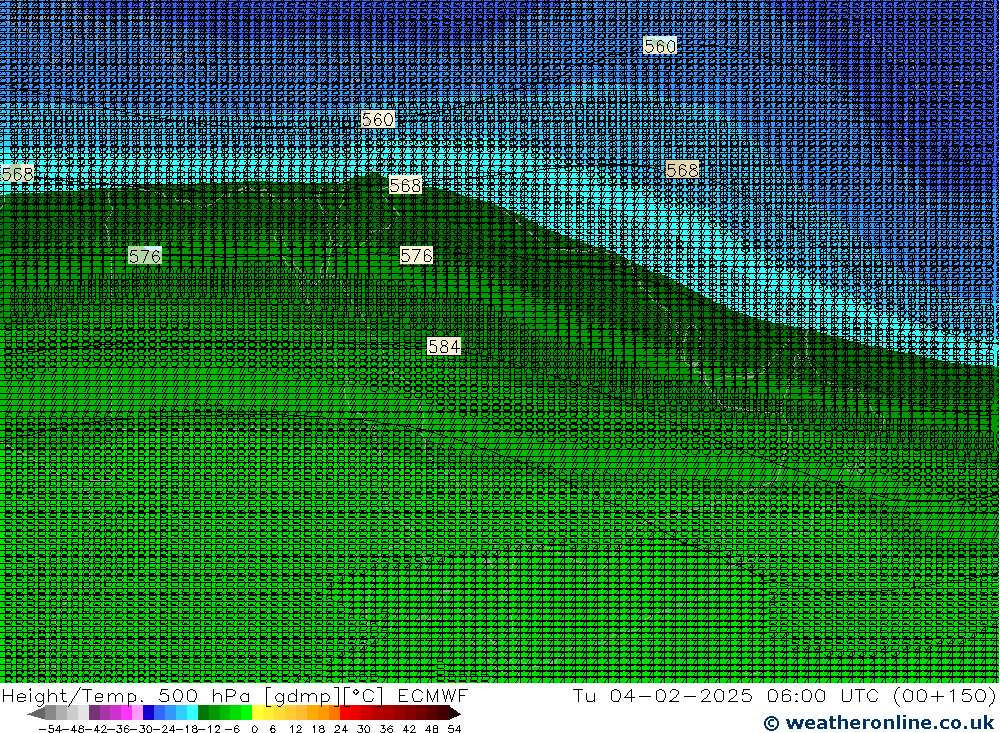
Task: Click the left gray arrow of the color bar
Action: pyautogui.click(x=37, y=713)
